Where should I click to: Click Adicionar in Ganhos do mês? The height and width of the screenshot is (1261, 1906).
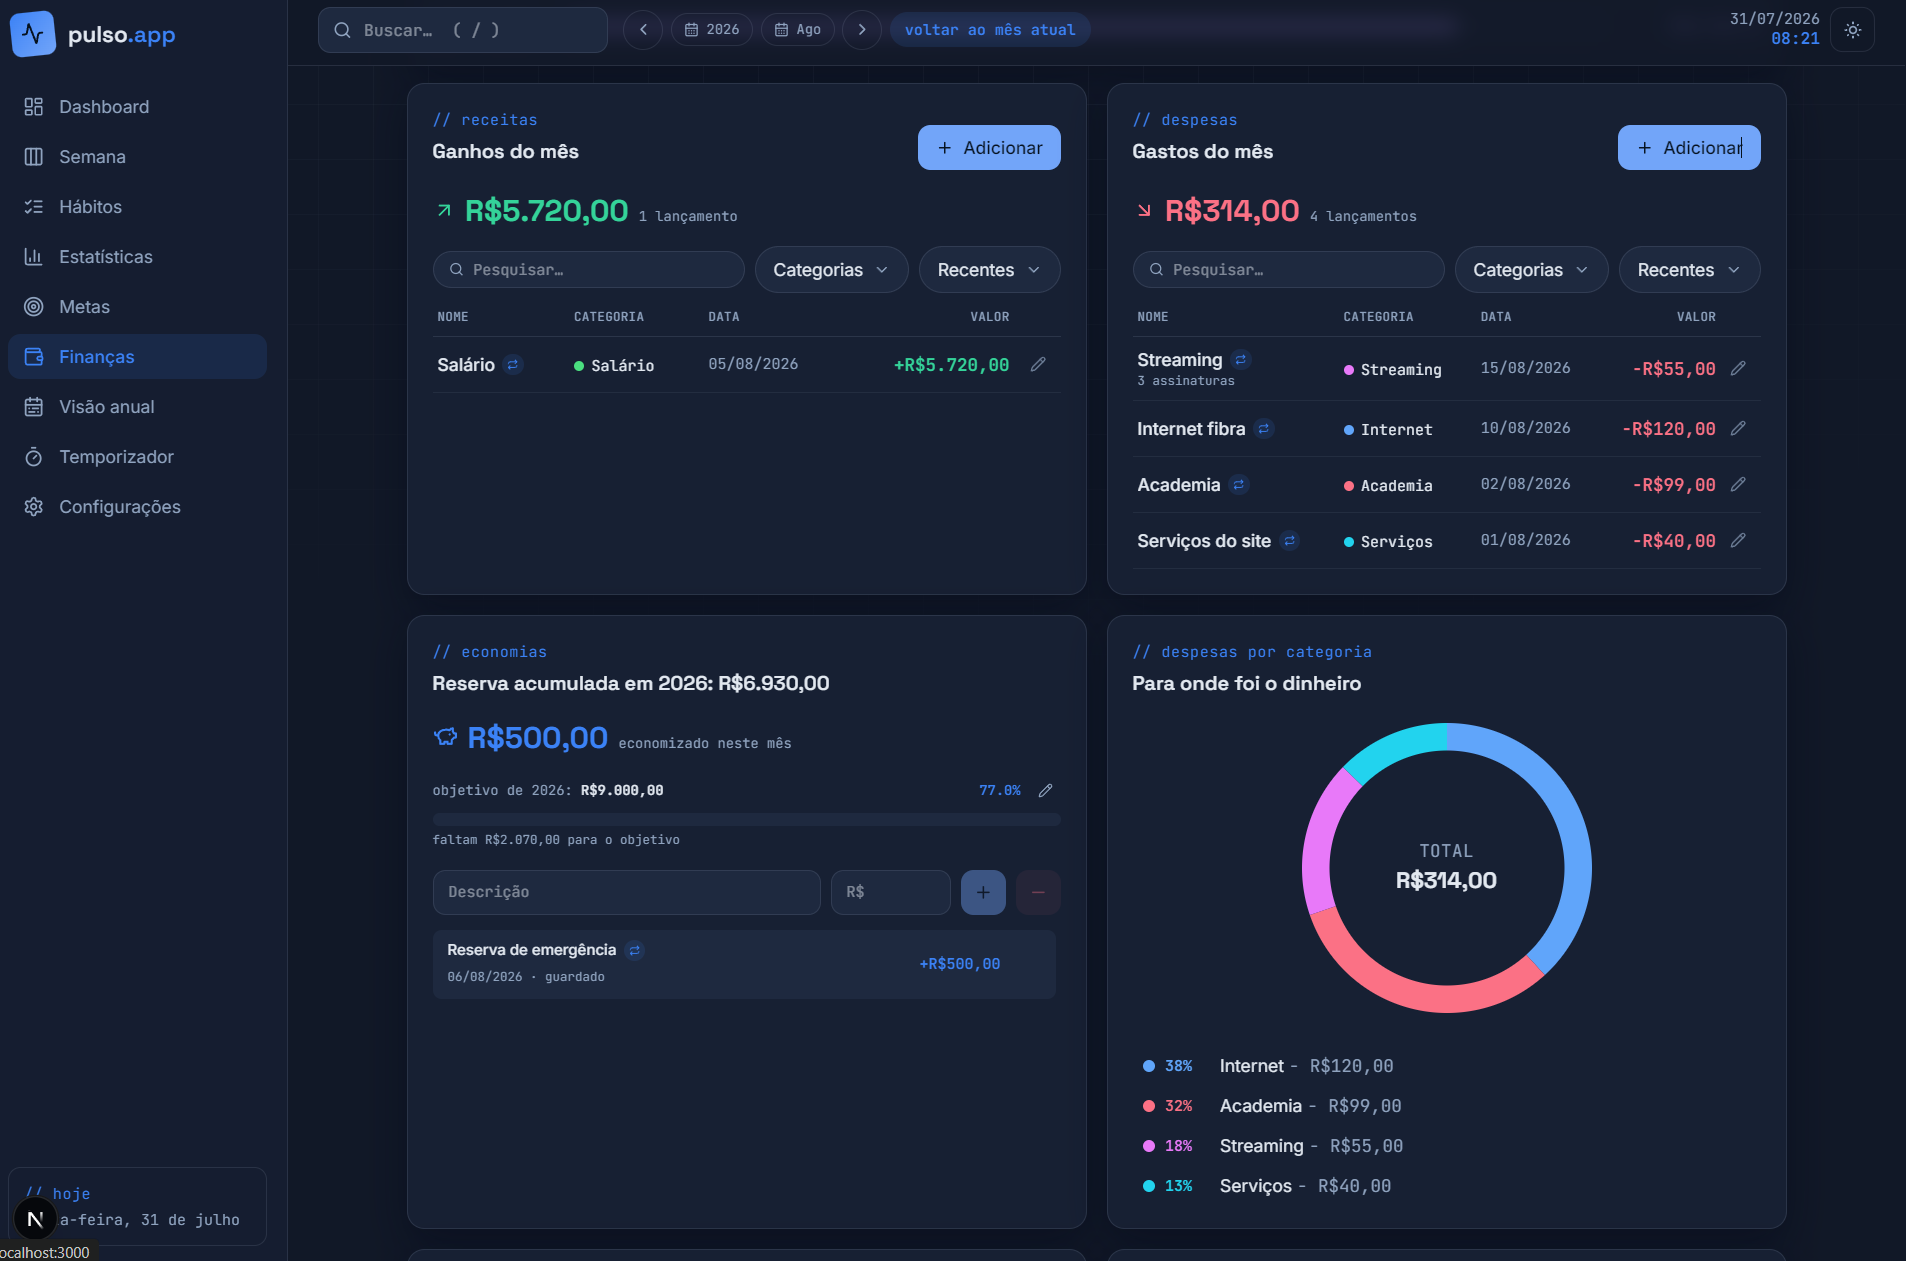(x=989, y=148)
